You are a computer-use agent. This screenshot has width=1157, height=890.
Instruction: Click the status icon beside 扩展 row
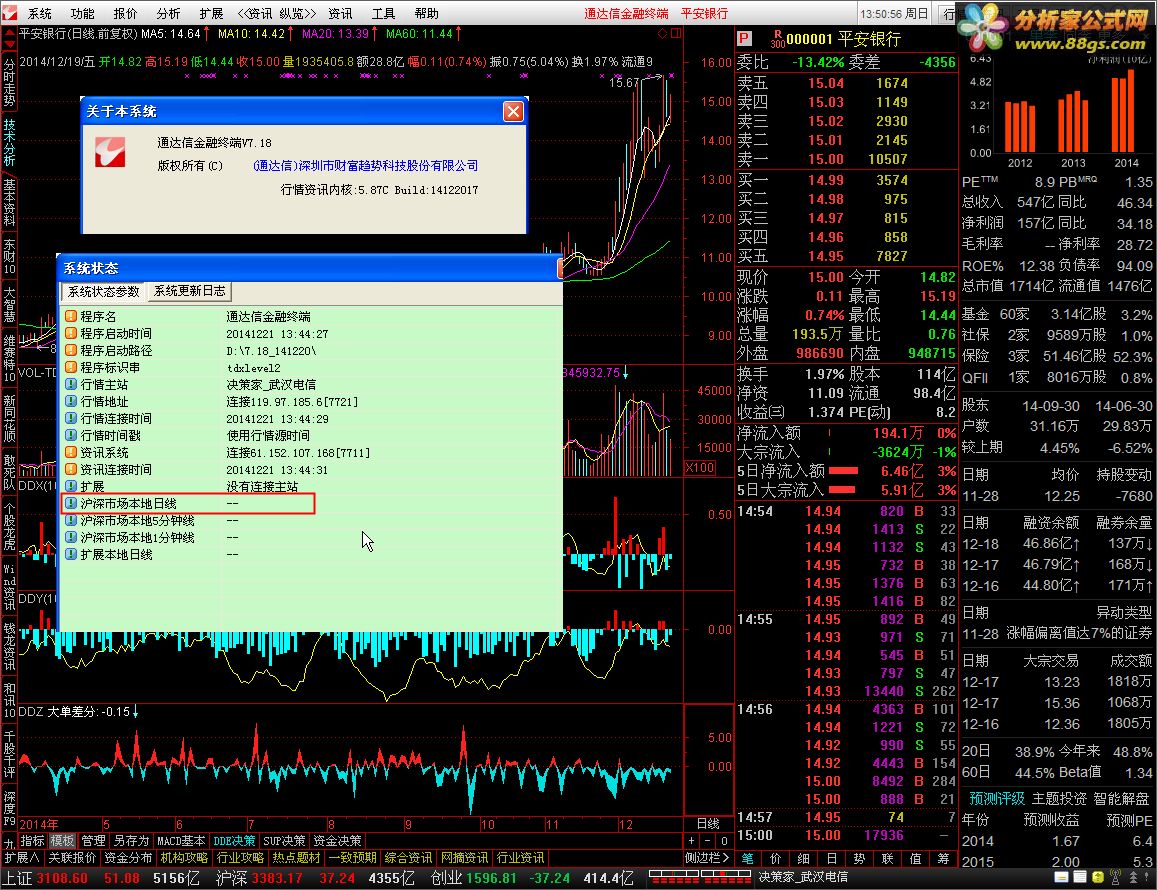pos(71,486)
